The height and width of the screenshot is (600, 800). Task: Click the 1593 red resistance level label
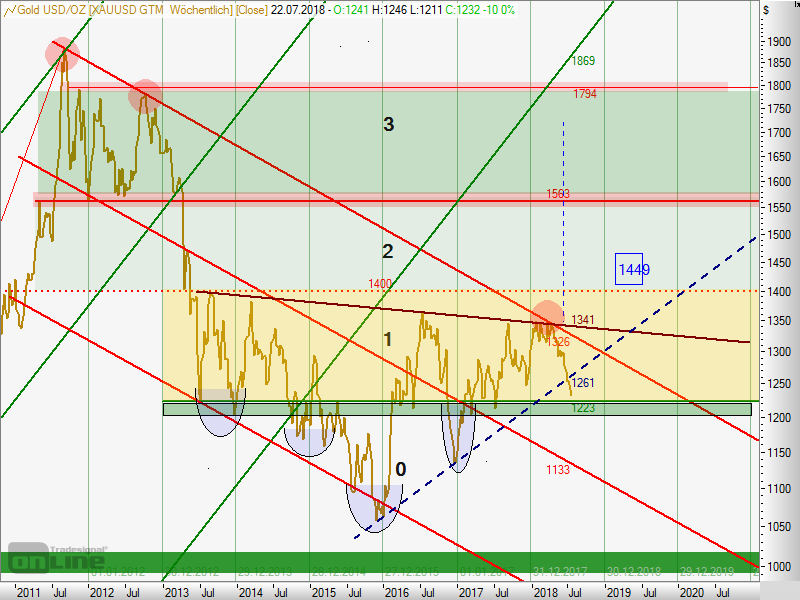[x=558, y=194]
